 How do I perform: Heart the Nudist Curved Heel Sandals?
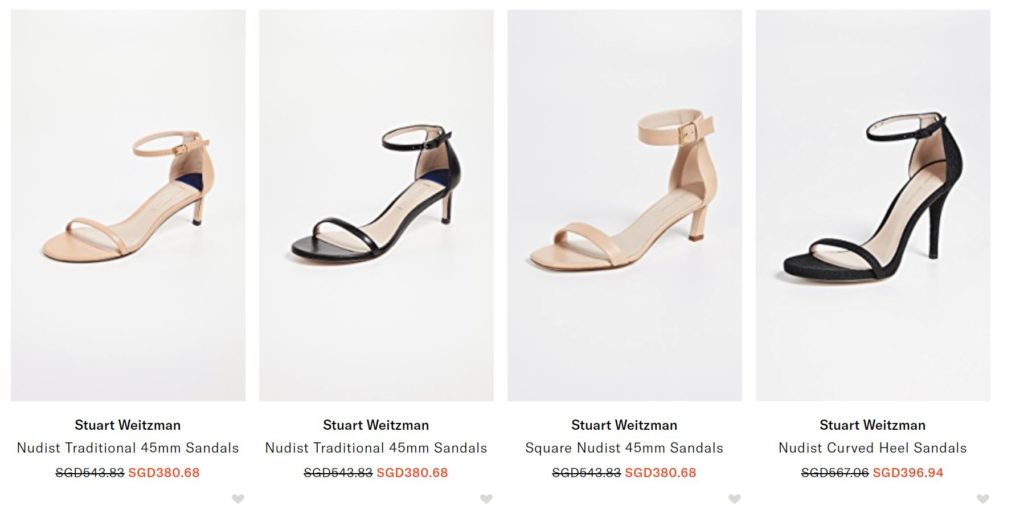(982, 499)
